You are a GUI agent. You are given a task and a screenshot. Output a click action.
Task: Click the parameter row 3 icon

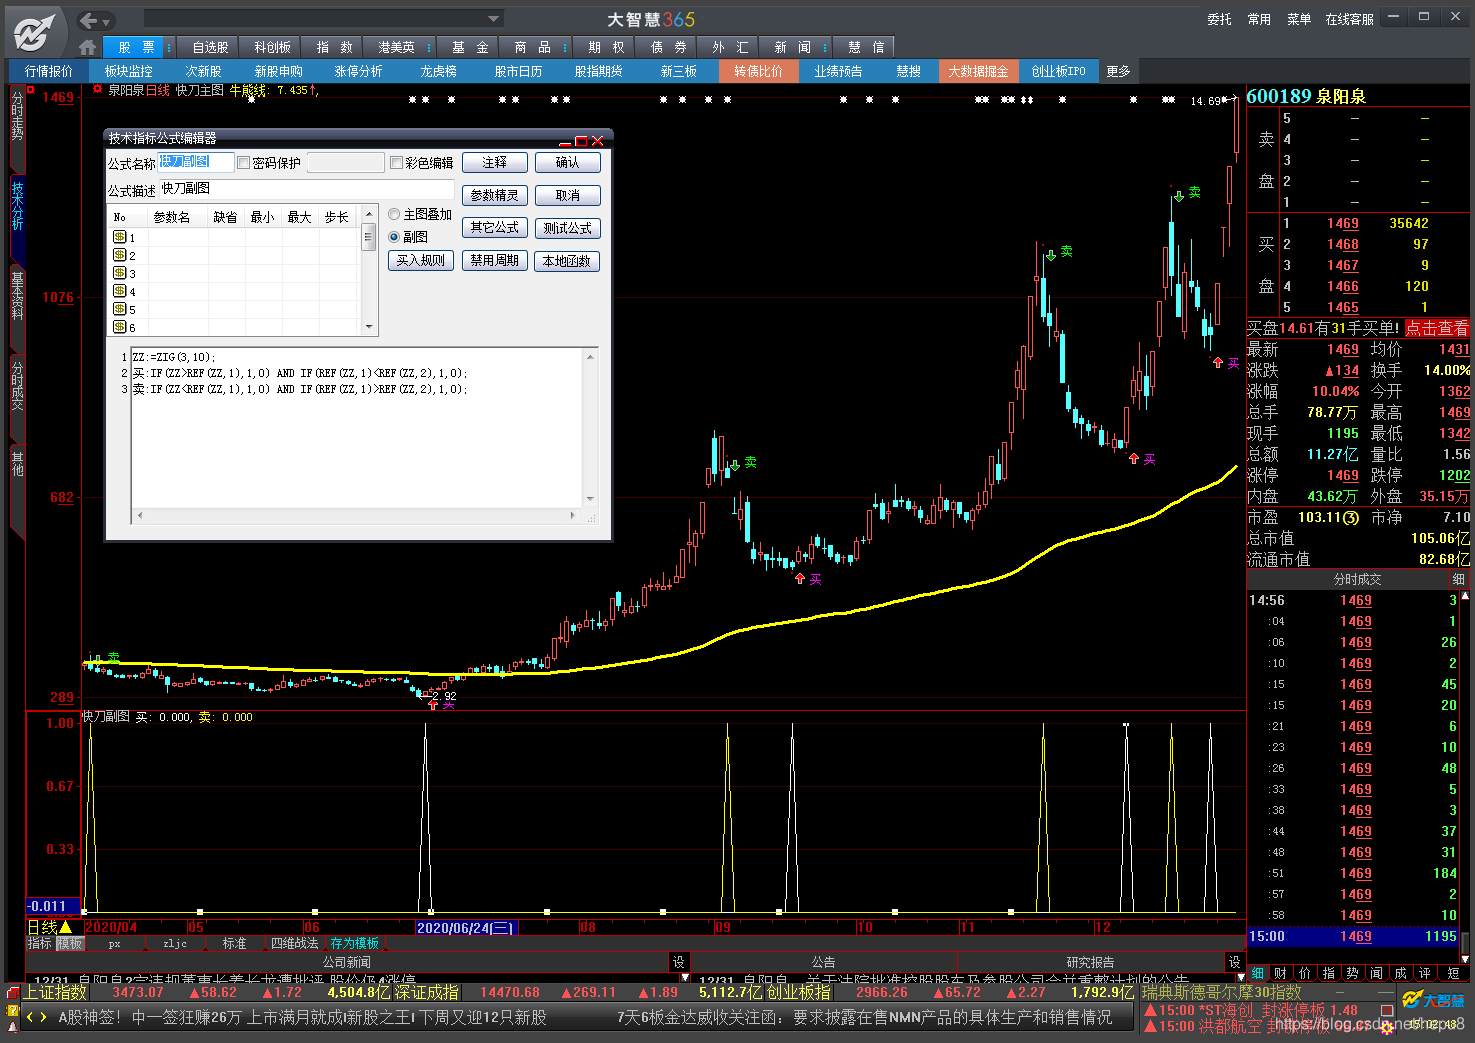coord(120,273)
